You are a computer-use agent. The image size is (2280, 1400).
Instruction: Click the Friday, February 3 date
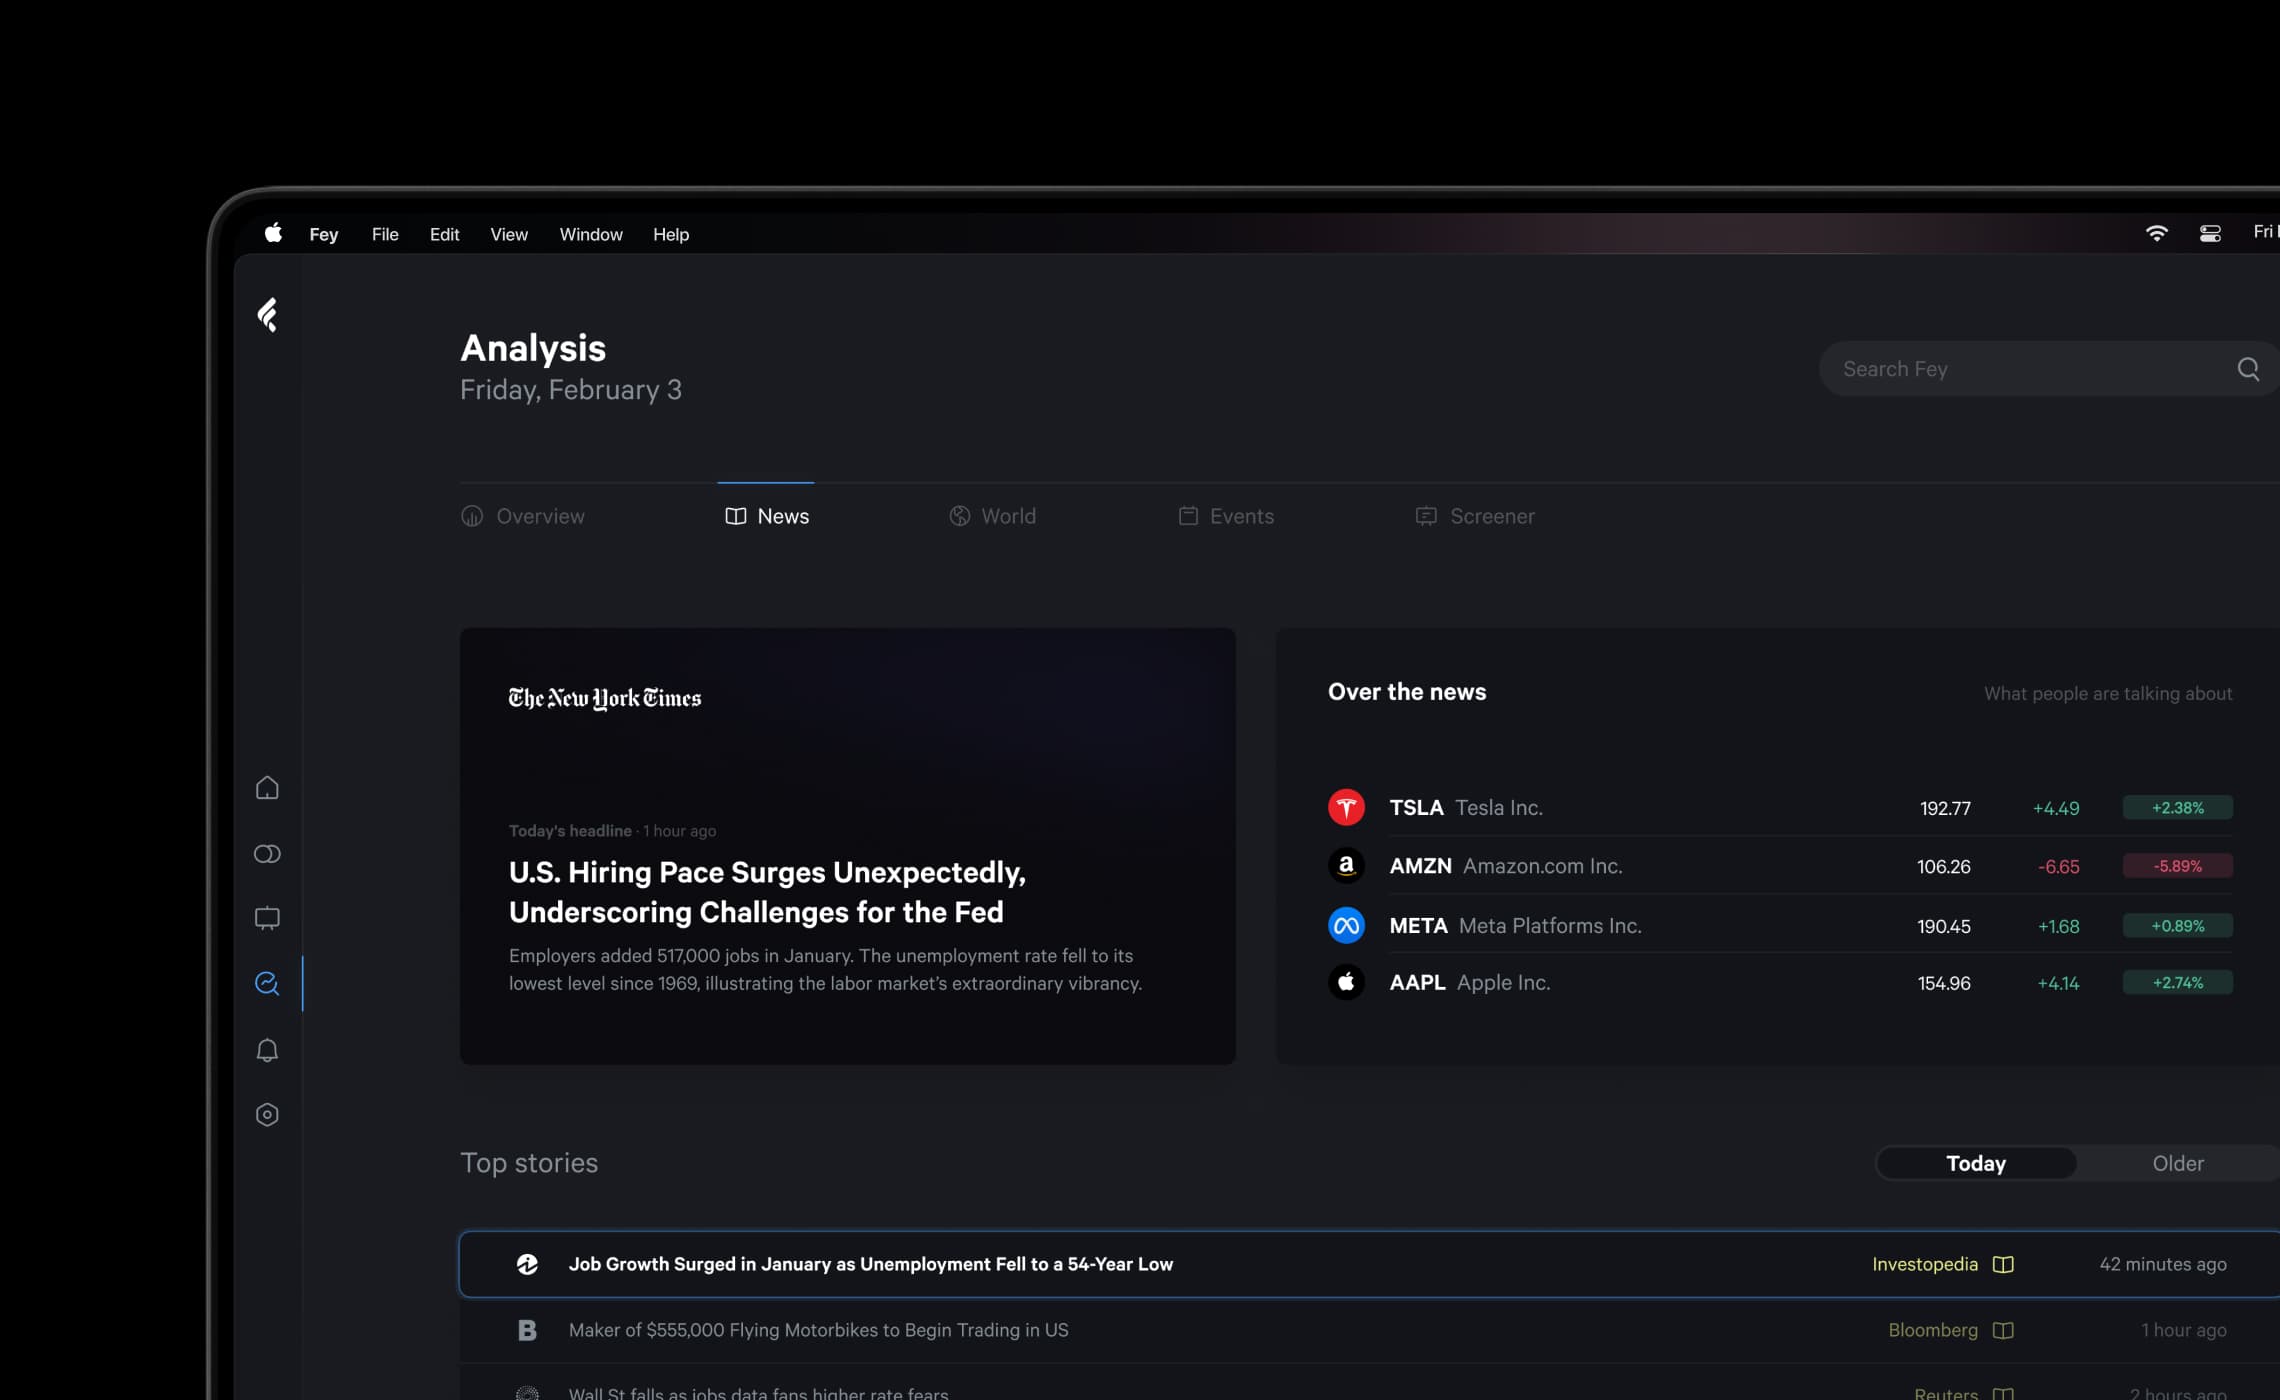click(x=571, y=390)
